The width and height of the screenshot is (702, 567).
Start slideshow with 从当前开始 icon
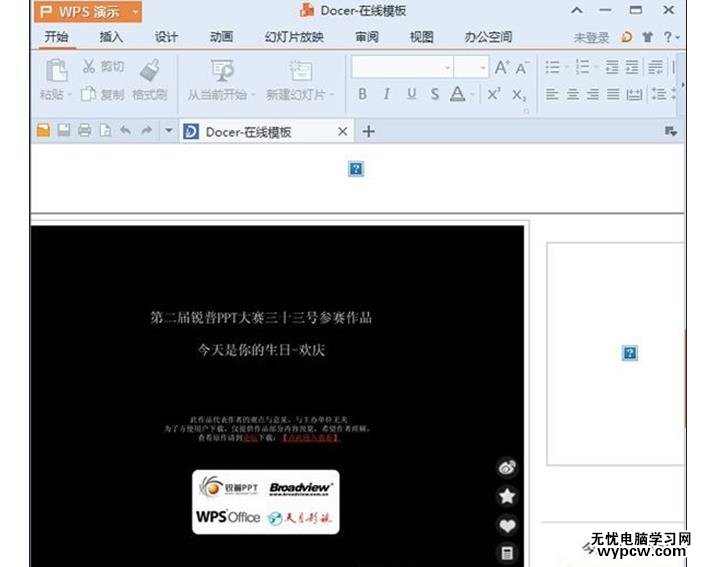tap(222, 71)
